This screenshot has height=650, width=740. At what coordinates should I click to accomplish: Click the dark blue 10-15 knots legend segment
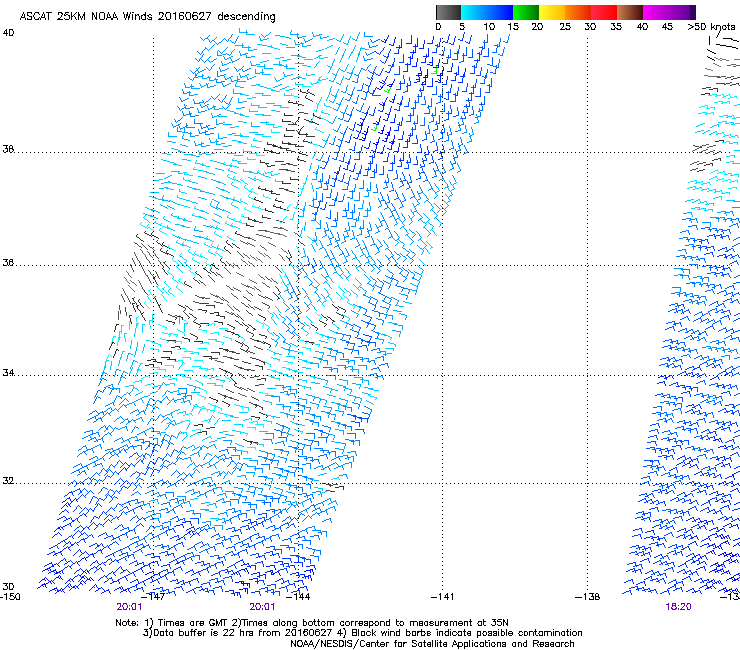pos(500,12)
